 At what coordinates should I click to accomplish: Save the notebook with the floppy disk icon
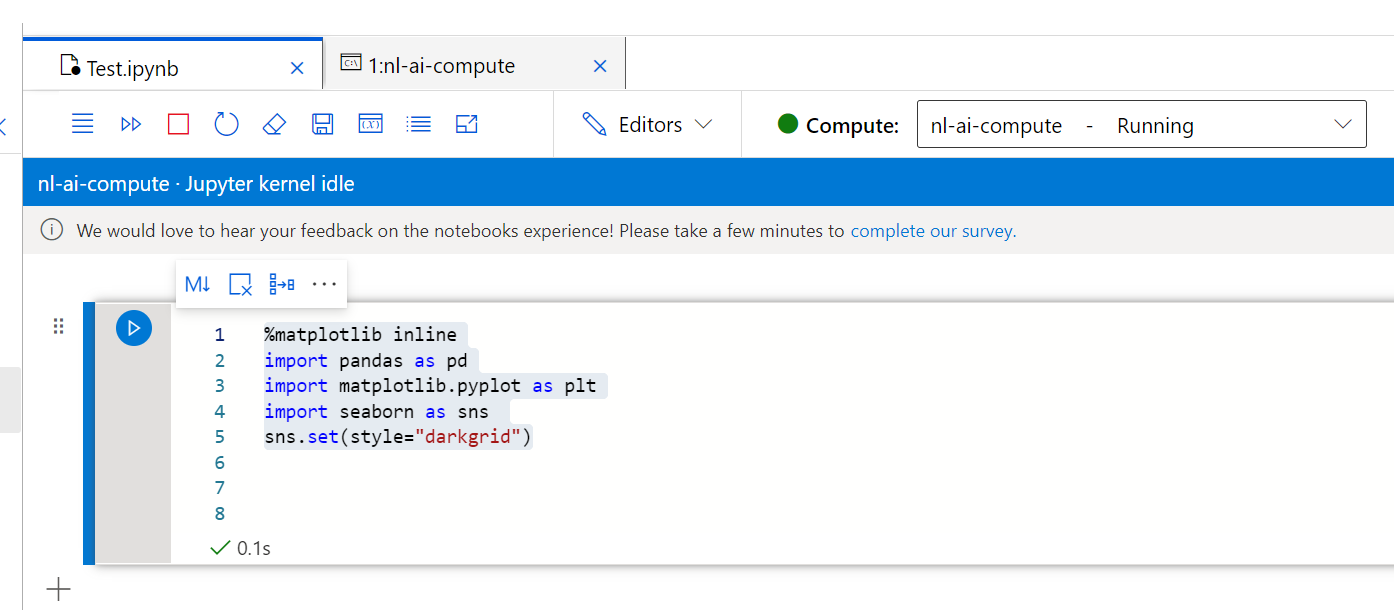click(x=322, y=124)
